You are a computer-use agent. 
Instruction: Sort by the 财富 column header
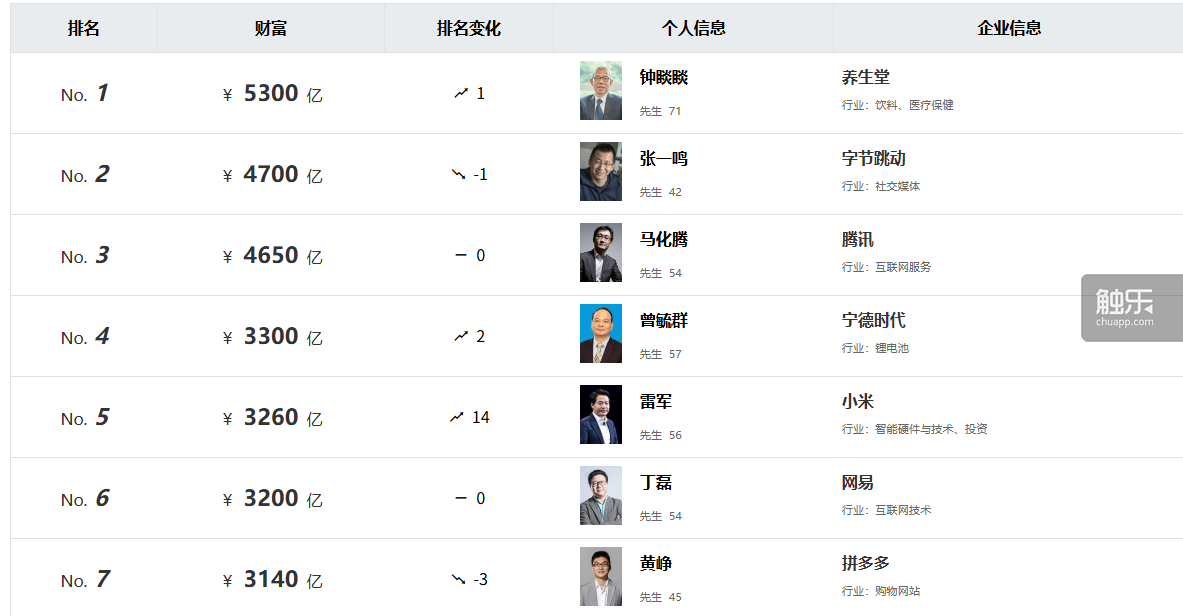pos(270,28)
